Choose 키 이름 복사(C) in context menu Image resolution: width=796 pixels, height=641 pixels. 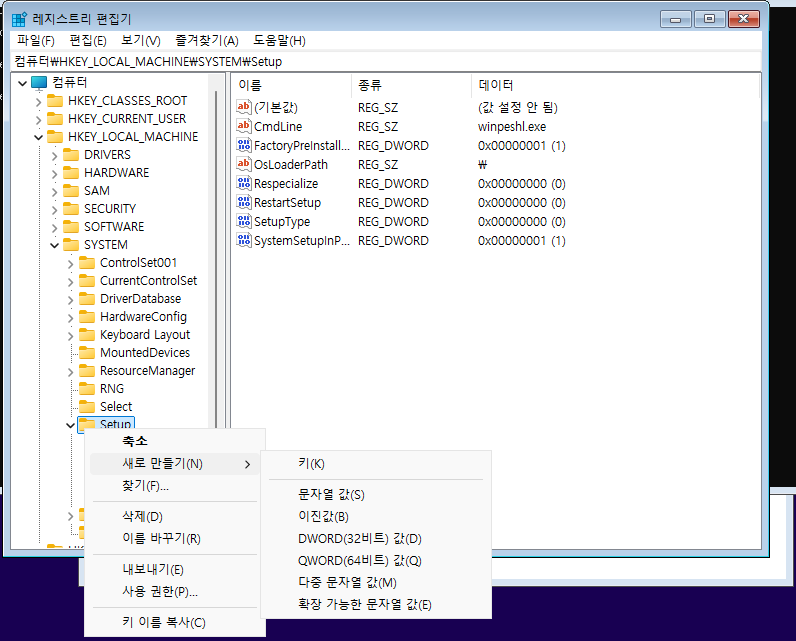click(x=175, y=622)
